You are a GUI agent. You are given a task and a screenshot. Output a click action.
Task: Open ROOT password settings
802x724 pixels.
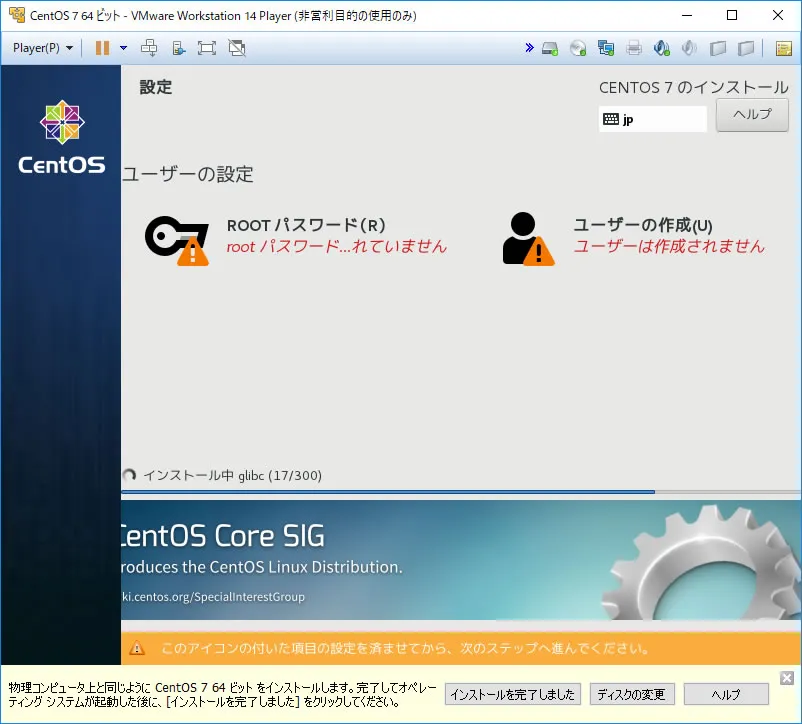tap(296, 240)
